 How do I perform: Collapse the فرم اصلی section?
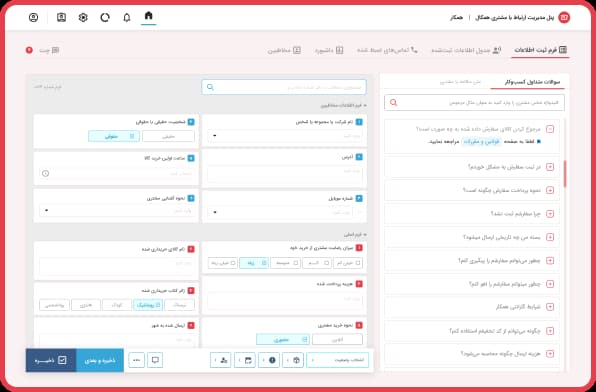tap(355, 235)
